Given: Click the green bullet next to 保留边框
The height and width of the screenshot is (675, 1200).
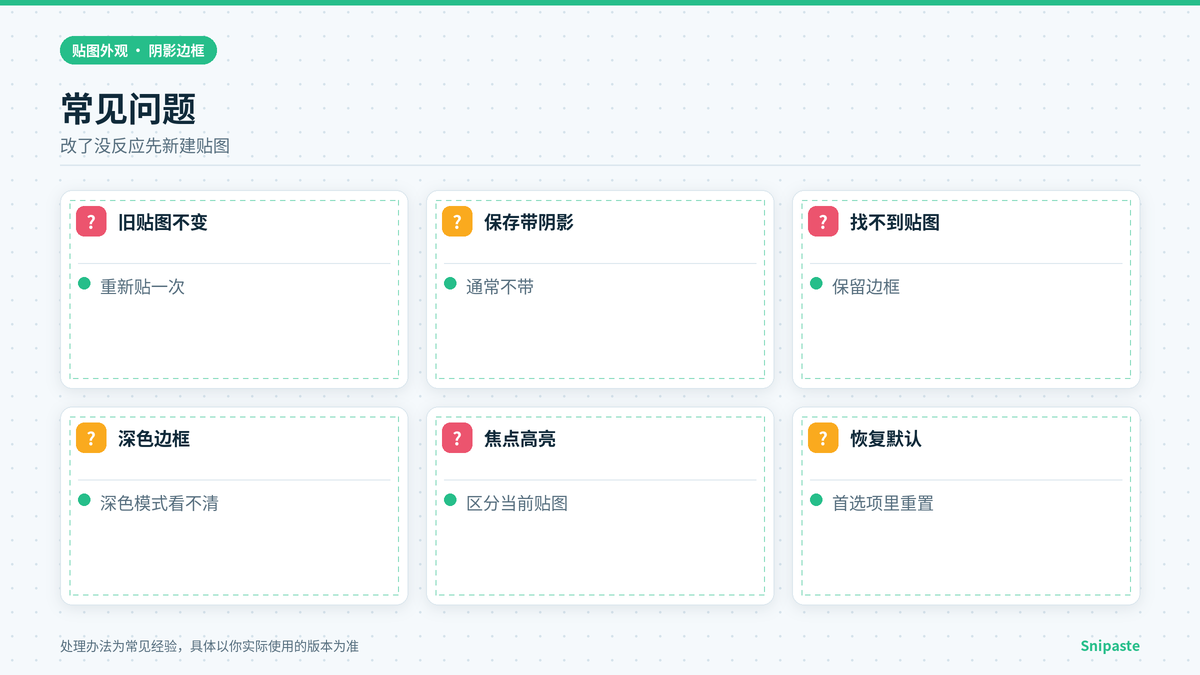Looking at the screenshot, I should (x=817, y=284).
